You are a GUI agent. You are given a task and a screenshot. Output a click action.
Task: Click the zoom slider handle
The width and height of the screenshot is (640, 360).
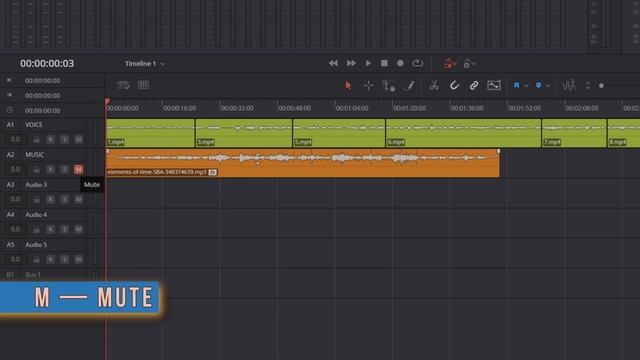click(x=601, y=86)
